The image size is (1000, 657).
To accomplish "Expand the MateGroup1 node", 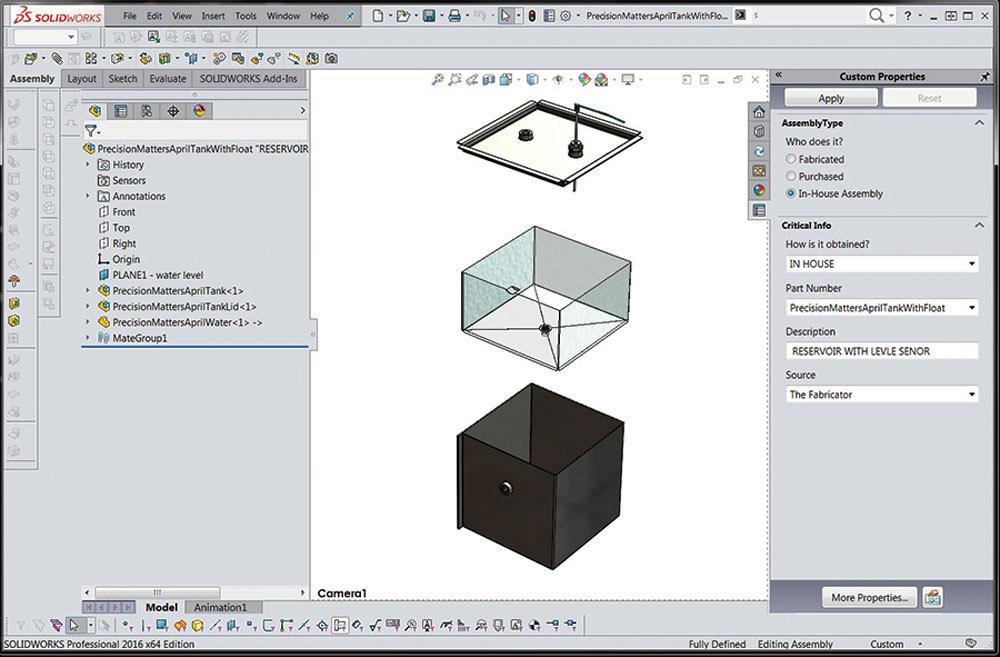I will tap(88, 337).
